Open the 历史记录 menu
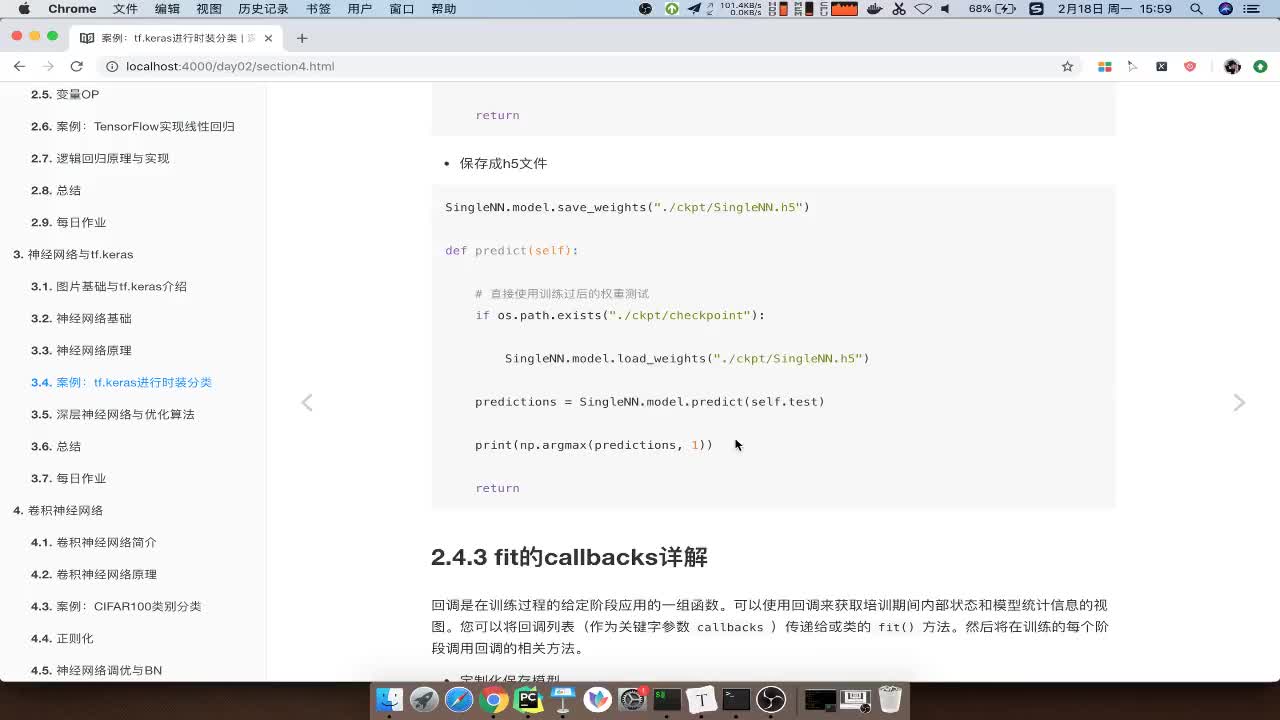 pyautogui.click(x=263, y=9)
